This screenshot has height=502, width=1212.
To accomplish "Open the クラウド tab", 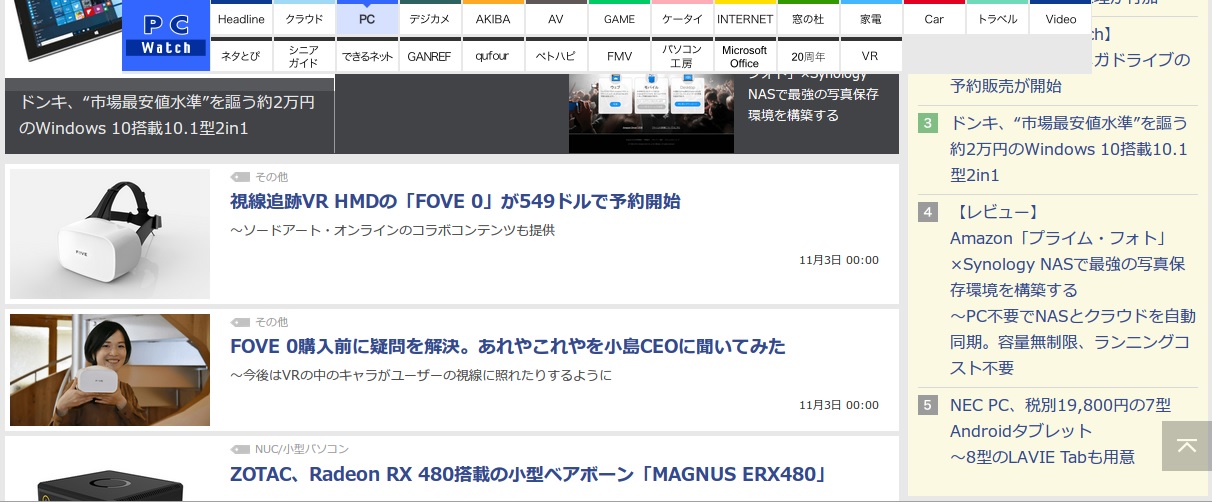I will point(304,19).
